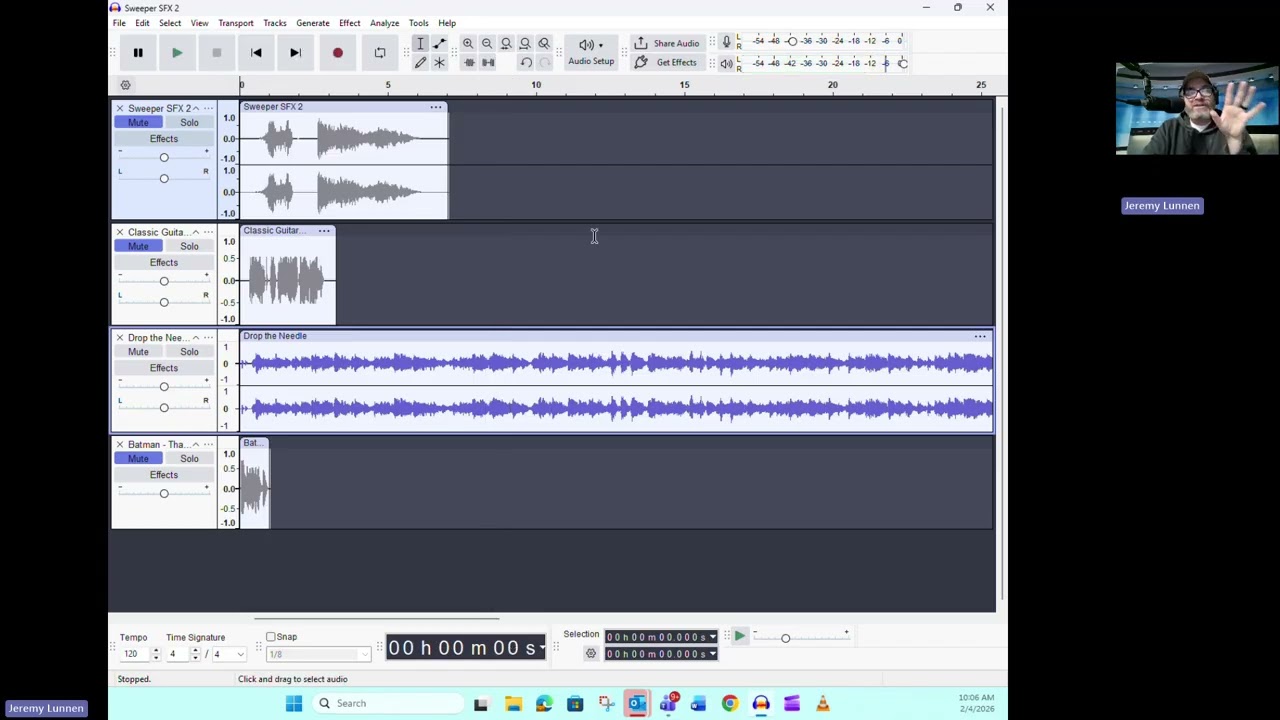This screenshot has width=1280, height=720.
Task: Select the Envelope tool
Action: click(x=439, y=44)
